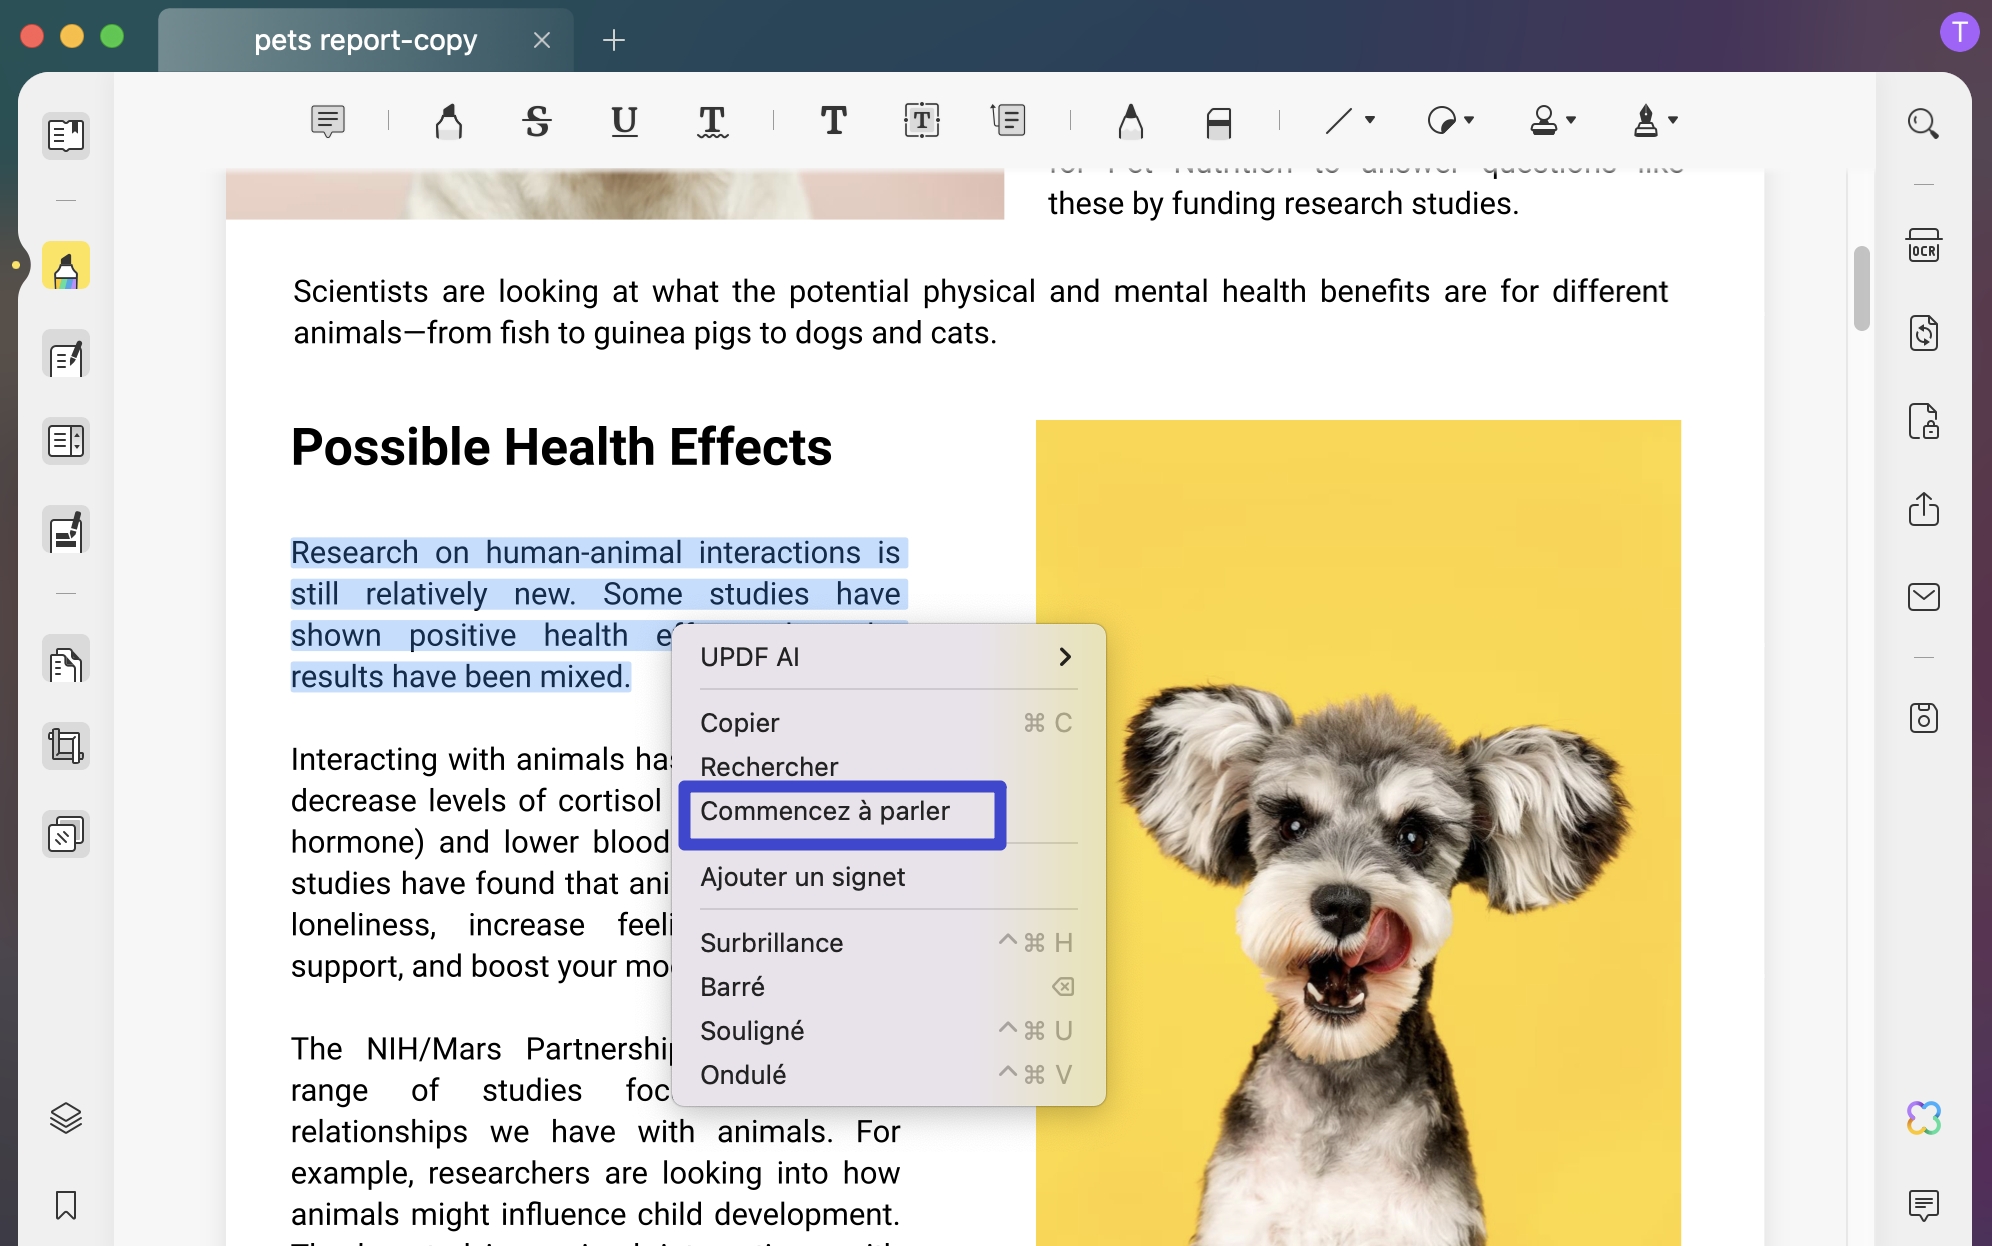Select the highlighter annotation tool
Image resolution: width=1992 pixels, height=1246 pixels.
[x=448, y=121]
